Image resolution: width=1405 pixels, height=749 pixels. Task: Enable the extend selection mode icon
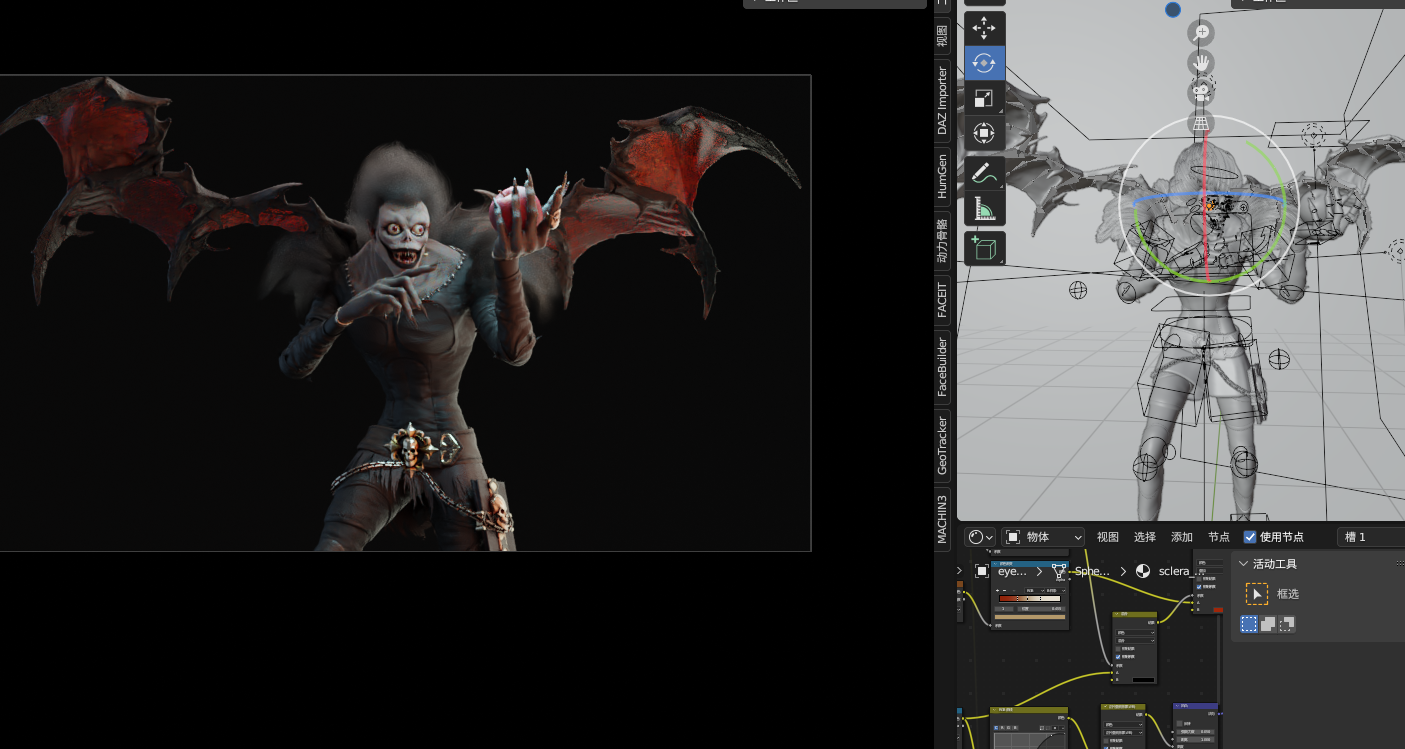tap(1269, 624)
